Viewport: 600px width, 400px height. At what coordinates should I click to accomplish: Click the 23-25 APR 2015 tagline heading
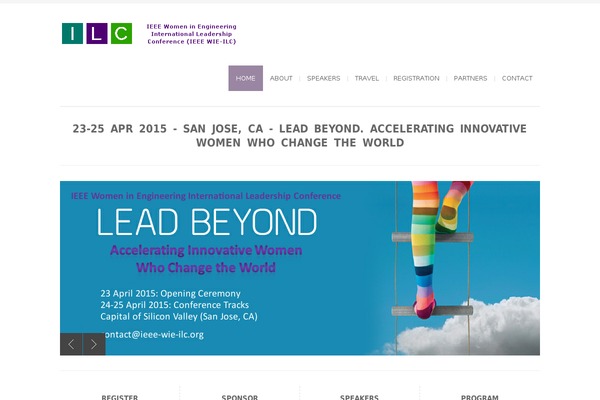[300, 136]
